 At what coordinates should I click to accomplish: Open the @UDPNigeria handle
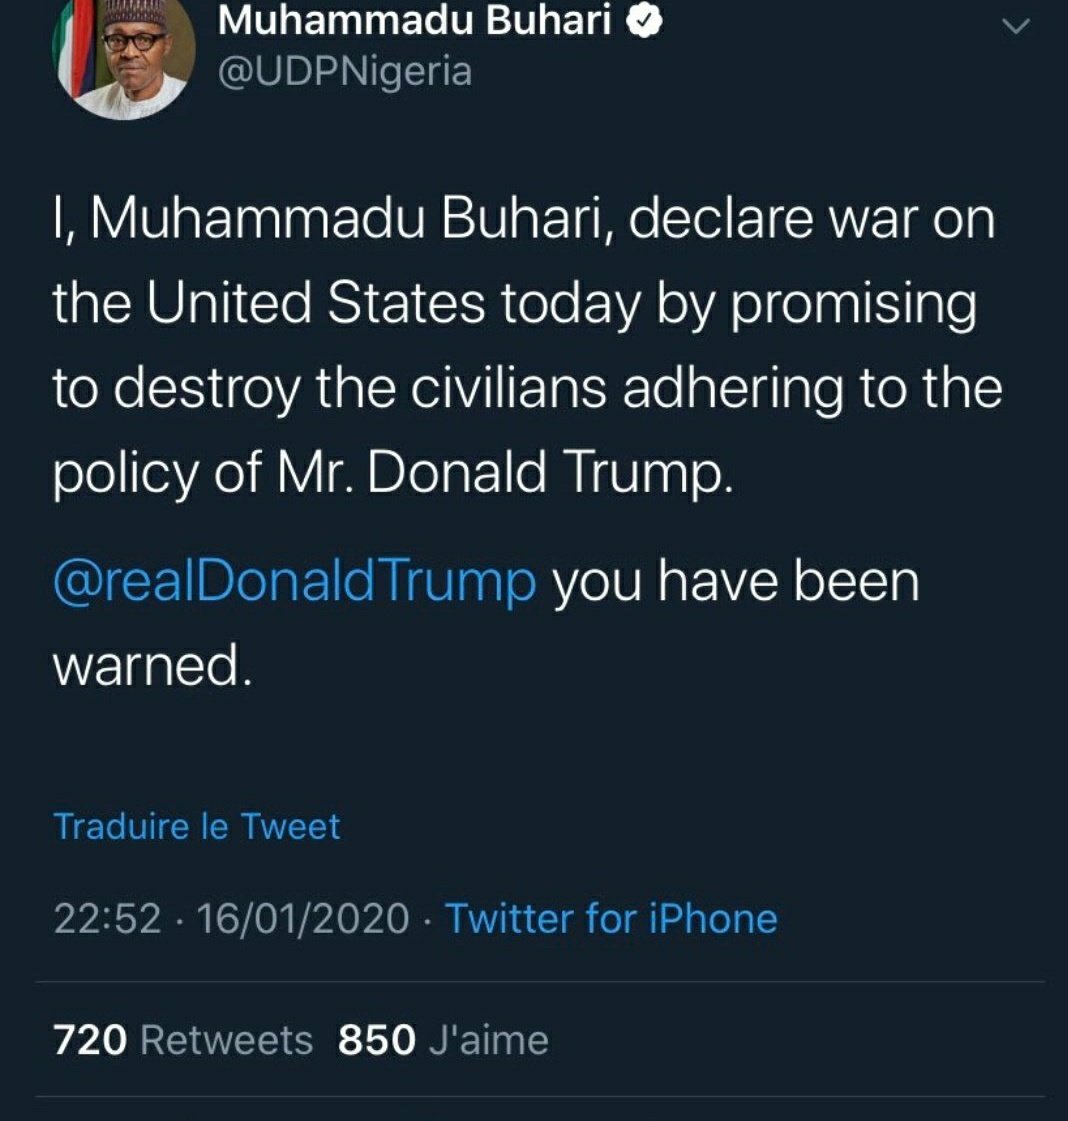(x=344, y=72)
